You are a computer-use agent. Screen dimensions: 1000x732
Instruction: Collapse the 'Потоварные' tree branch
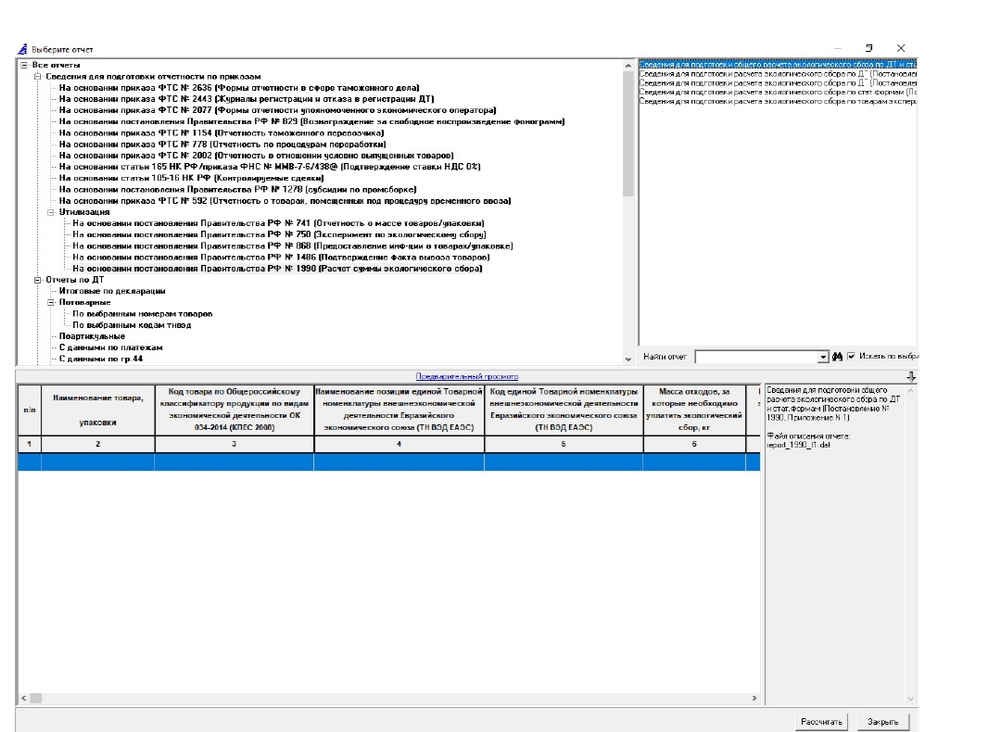(50, 303)
